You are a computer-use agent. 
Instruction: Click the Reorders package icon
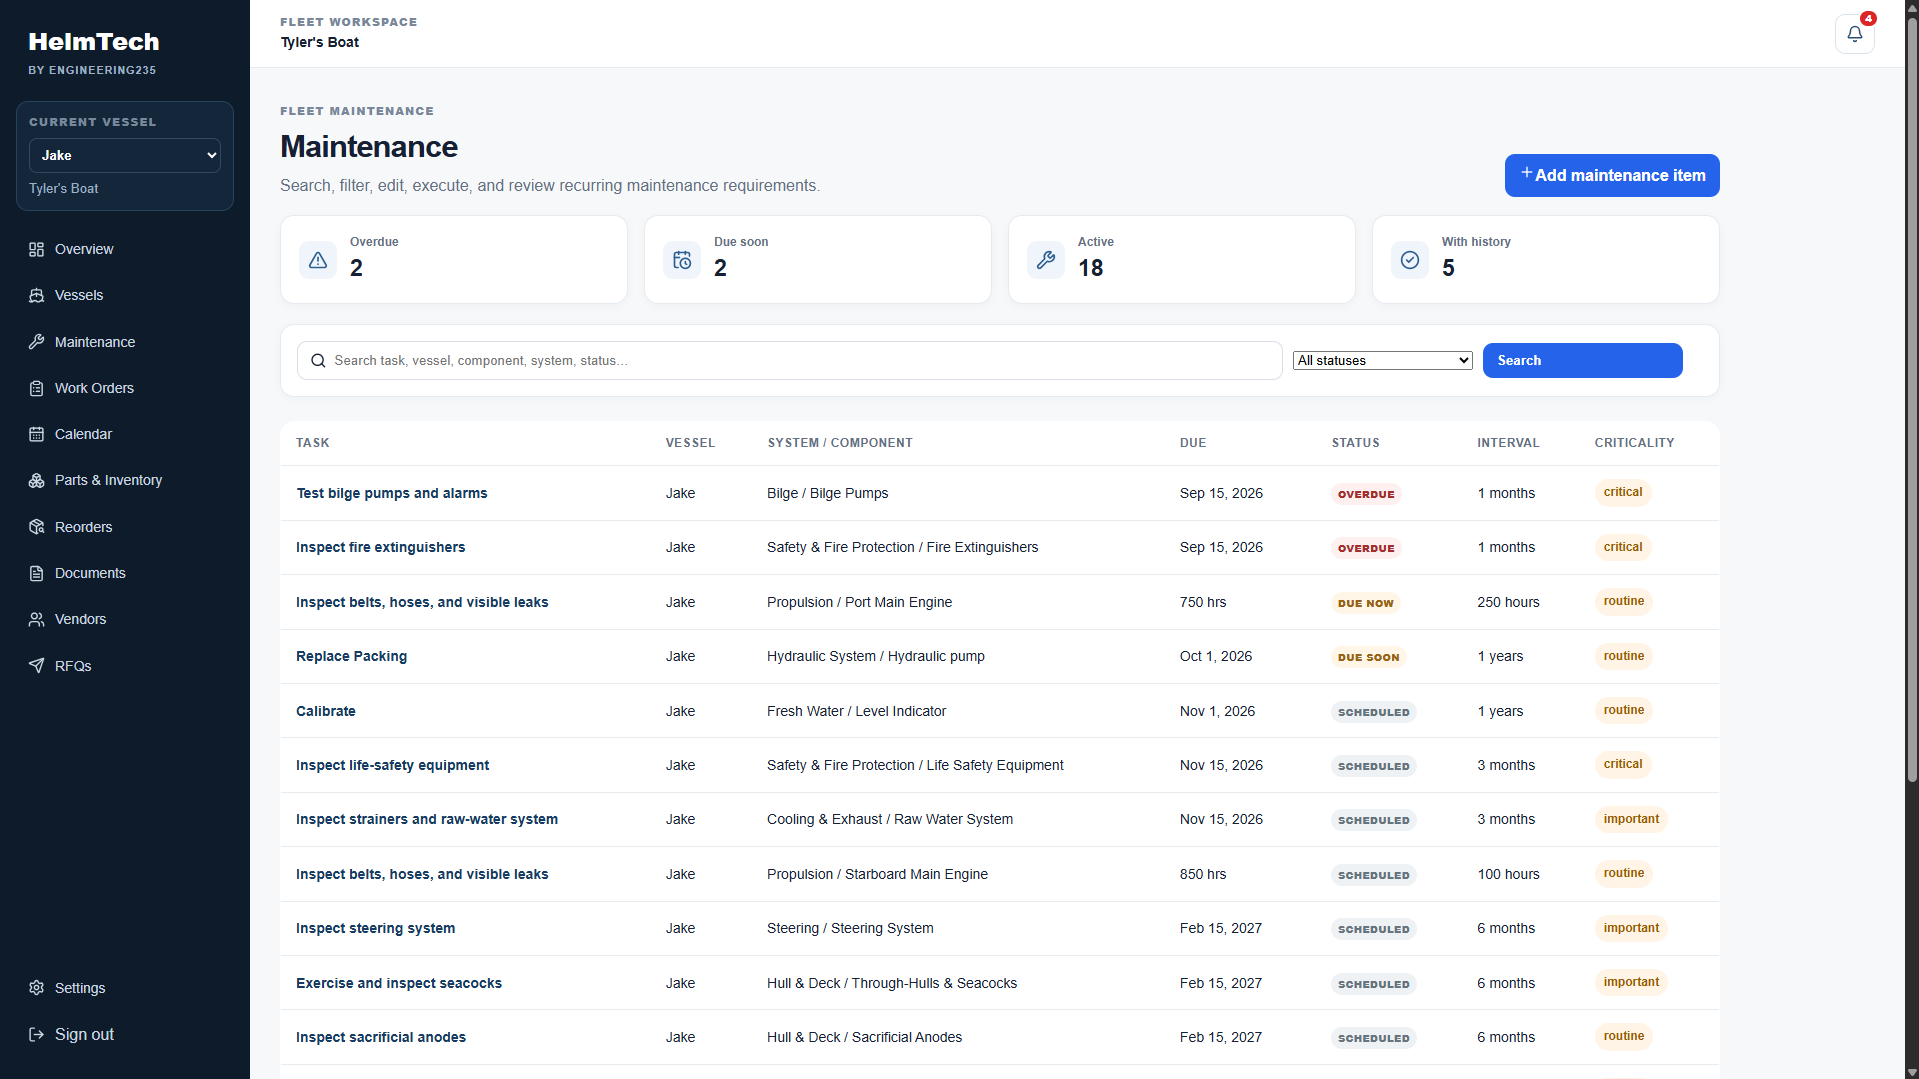pos(37,527)
